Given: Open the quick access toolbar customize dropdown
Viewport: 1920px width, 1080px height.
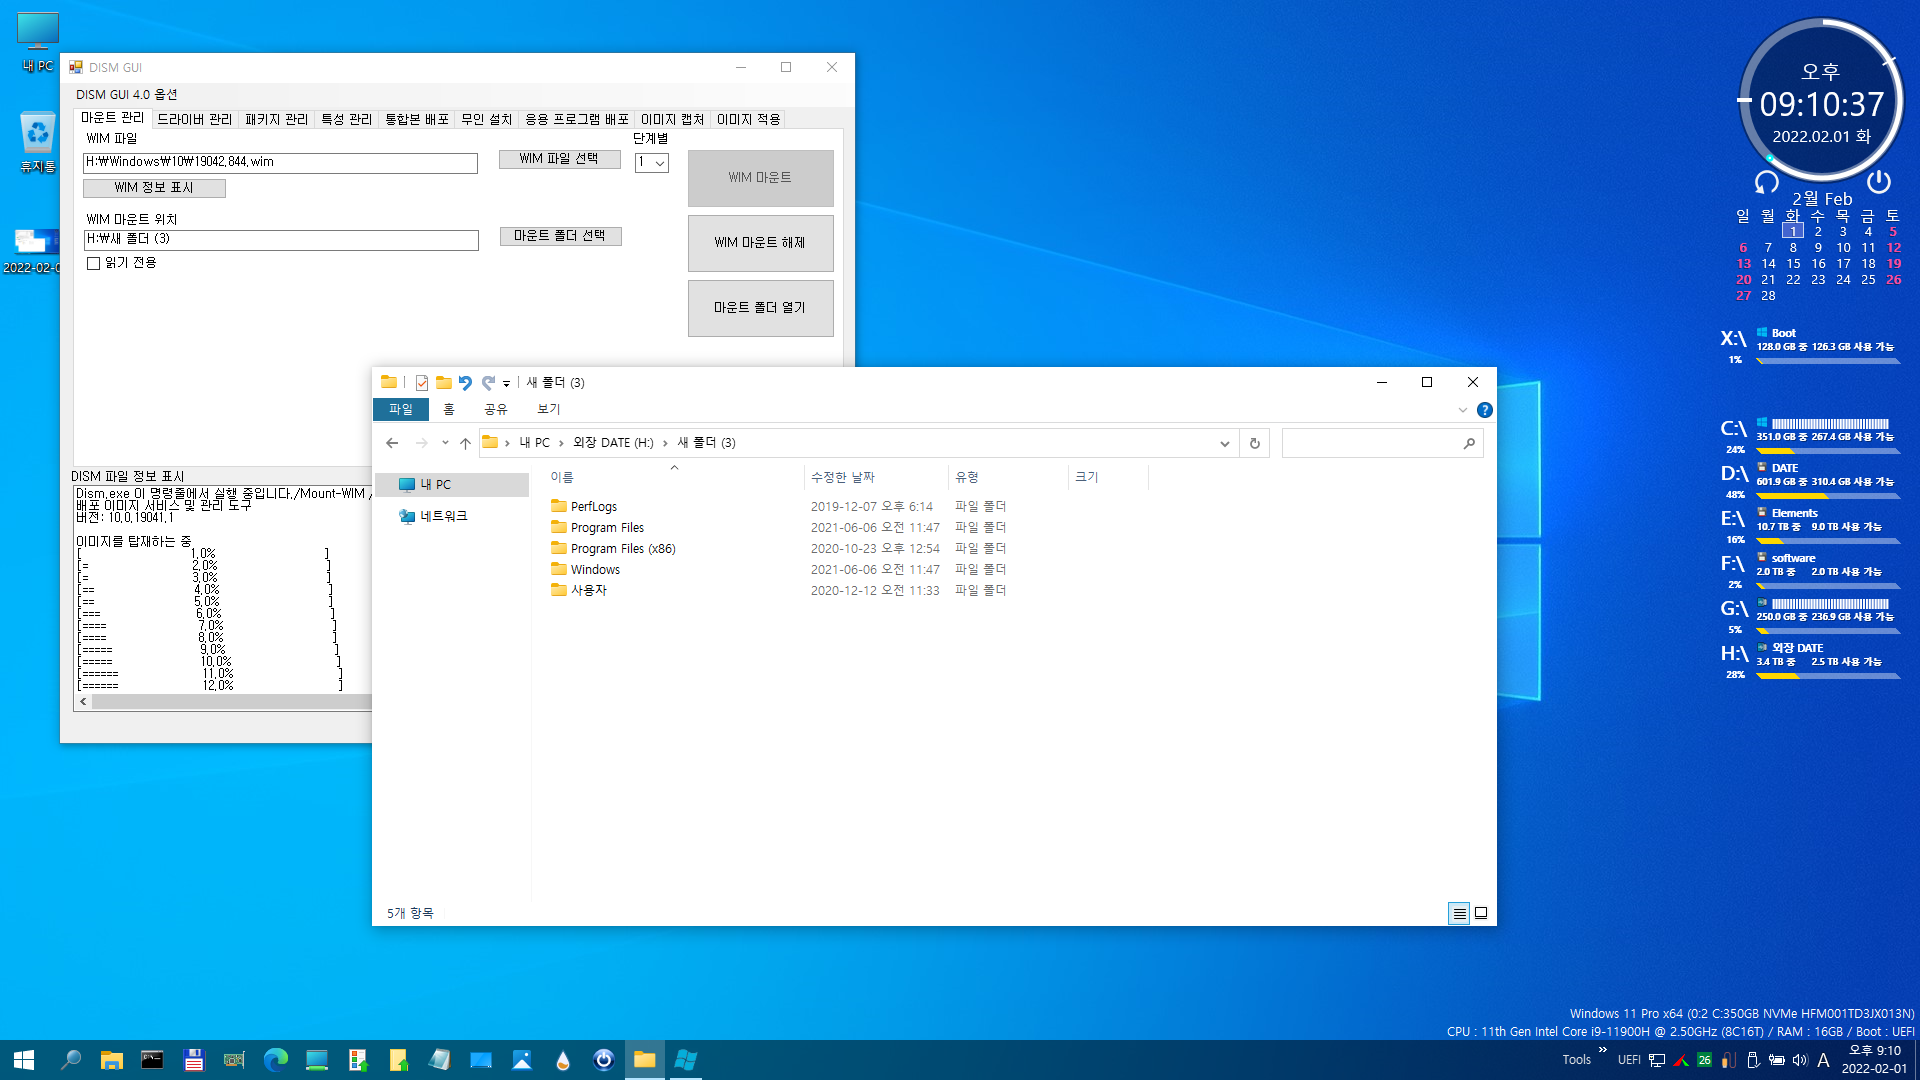Looking at the screenshot, I should (x=506, y=384).
